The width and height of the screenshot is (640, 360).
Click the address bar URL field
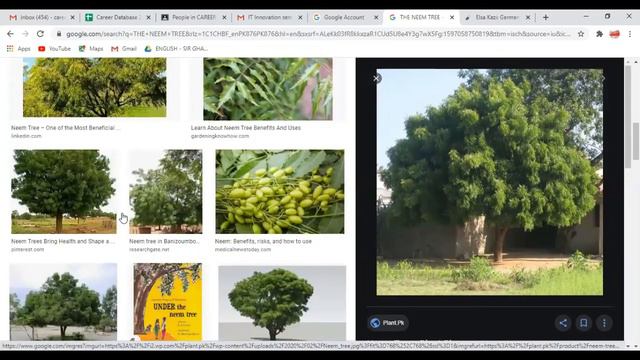tap(318, 34)
